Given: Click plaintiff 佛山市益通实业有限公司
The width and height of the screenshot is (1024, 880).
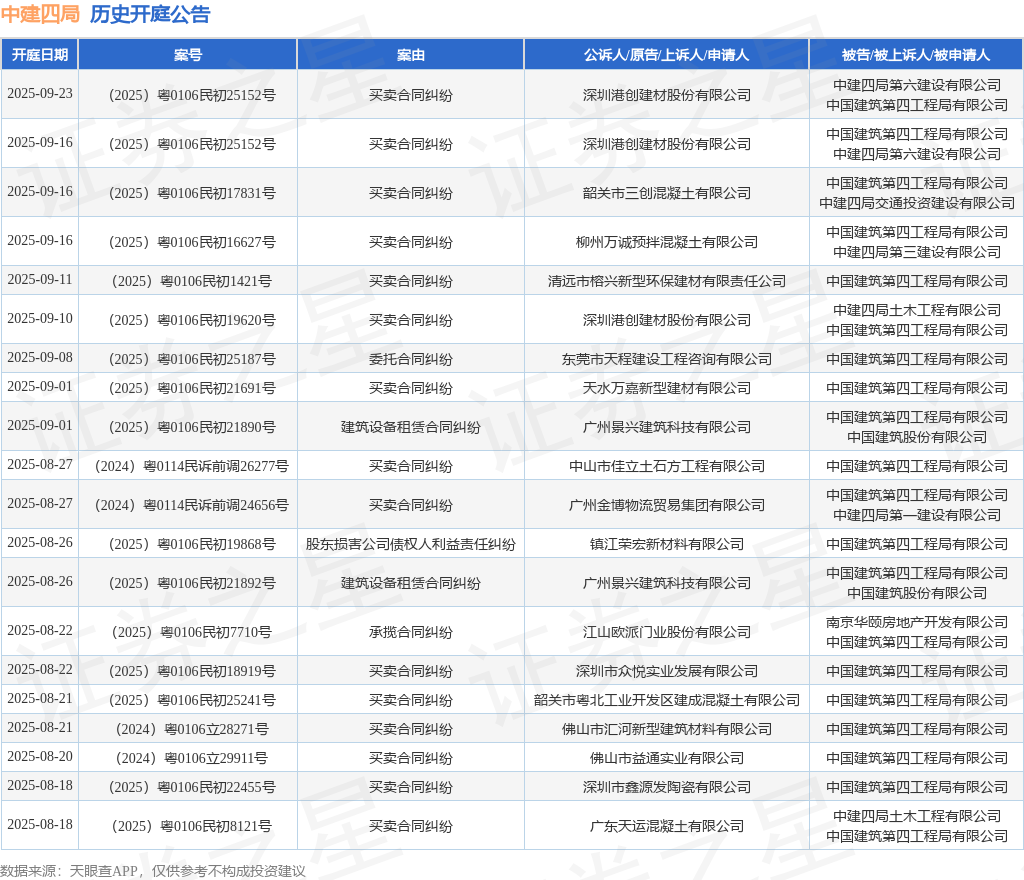Looking at the screenshot, I should click(667, 758).
